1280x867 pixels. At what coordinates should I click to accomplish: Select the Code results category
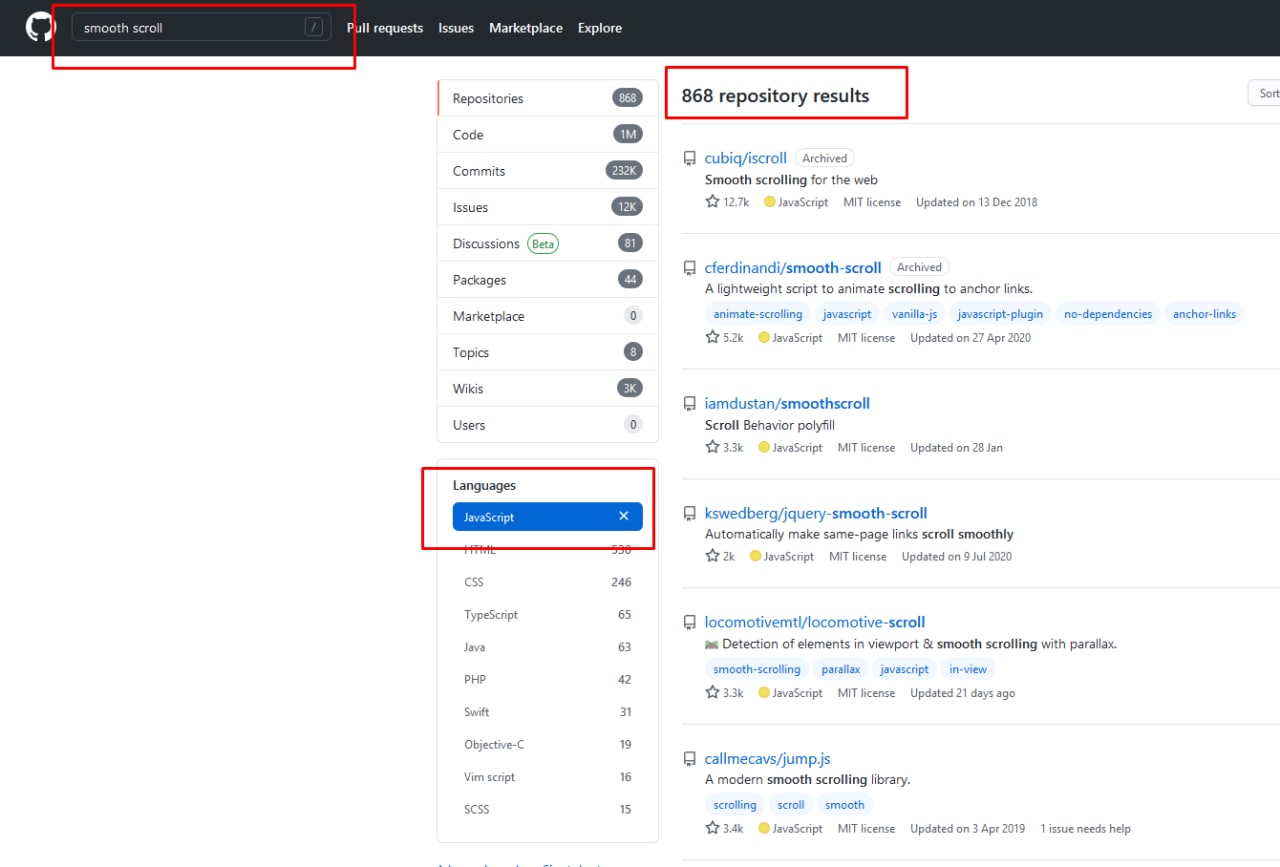[x=548, y=135]
